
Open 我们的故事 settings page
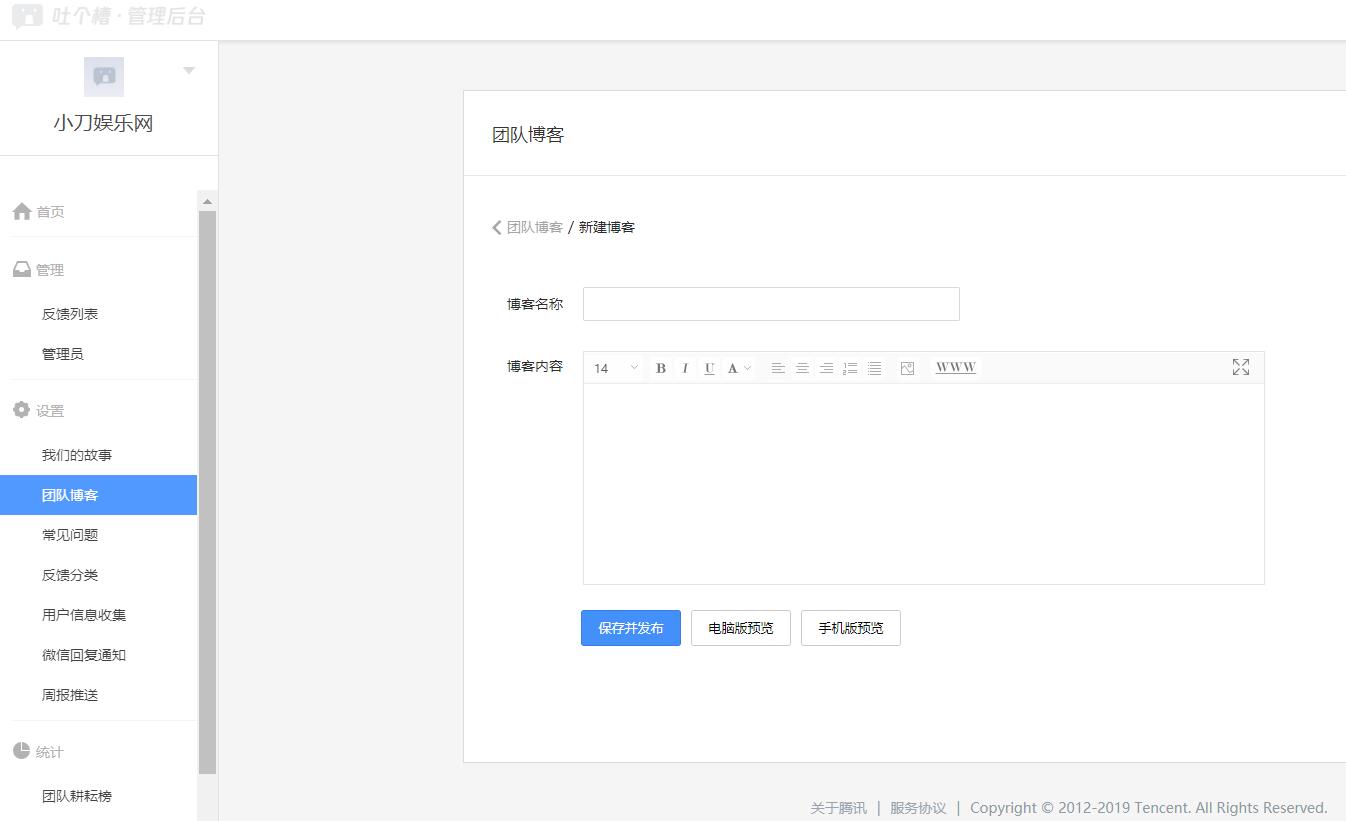[77, 455]
